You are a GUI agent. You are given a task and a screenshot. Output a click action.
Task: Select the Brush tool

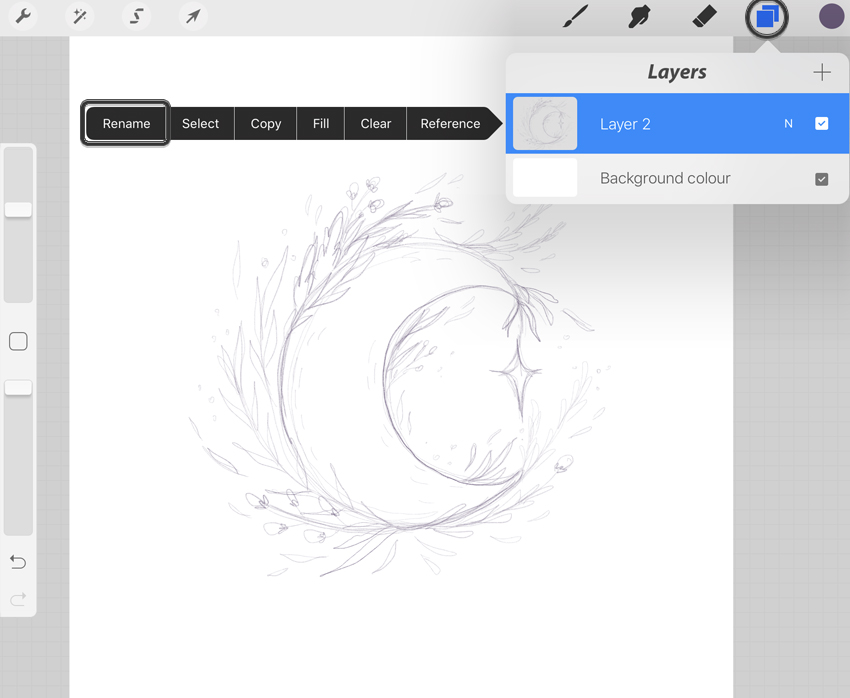click(x=575, y=16)
